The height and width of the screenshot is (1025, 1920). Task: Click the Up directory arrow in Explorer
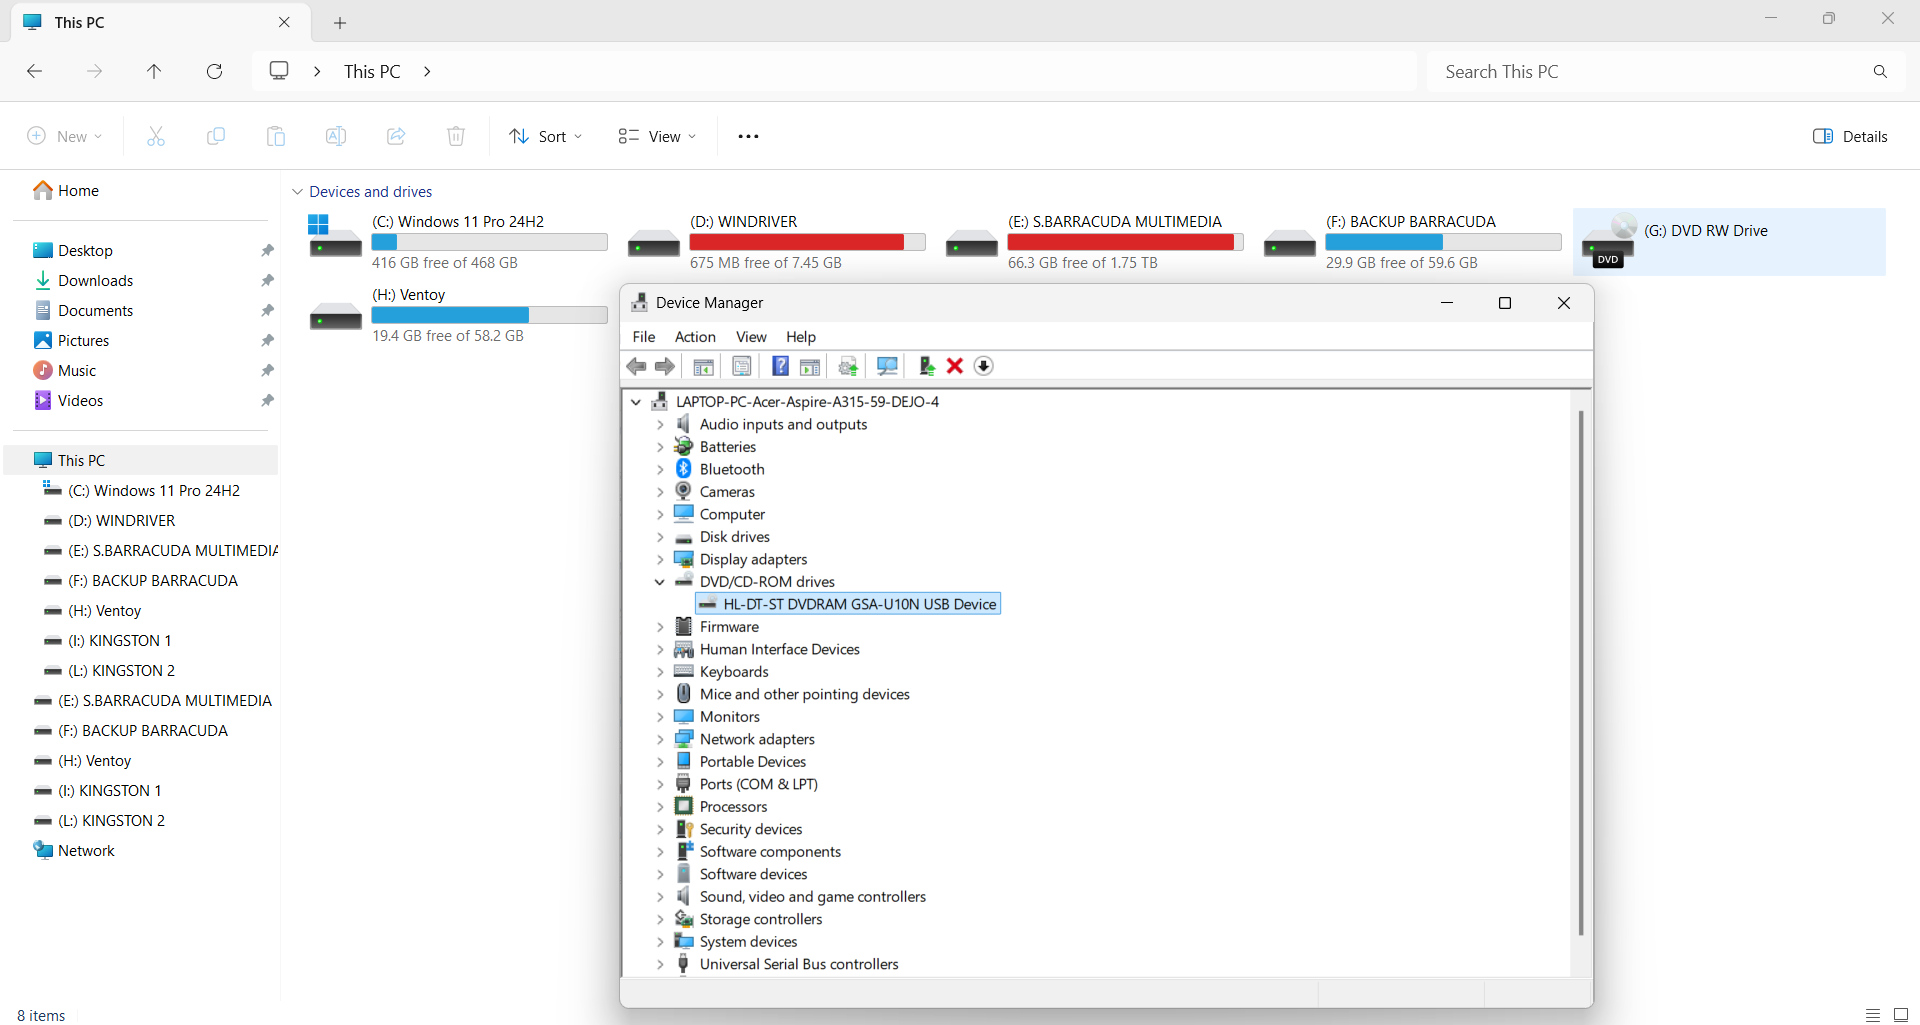[154, 71]
